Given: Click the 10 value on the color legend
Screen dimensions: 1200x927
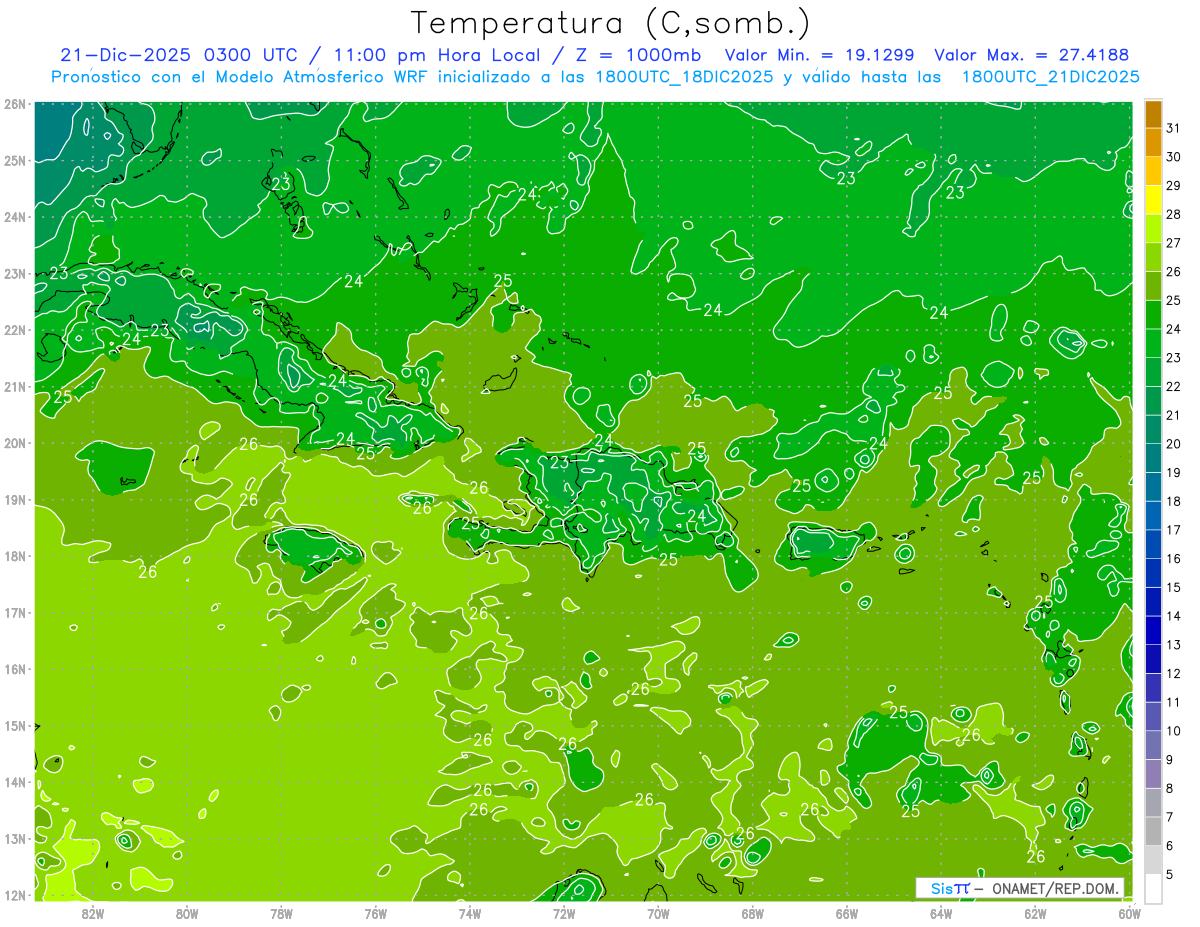Looking at the screenshot, I should [x=1173, y=730].
